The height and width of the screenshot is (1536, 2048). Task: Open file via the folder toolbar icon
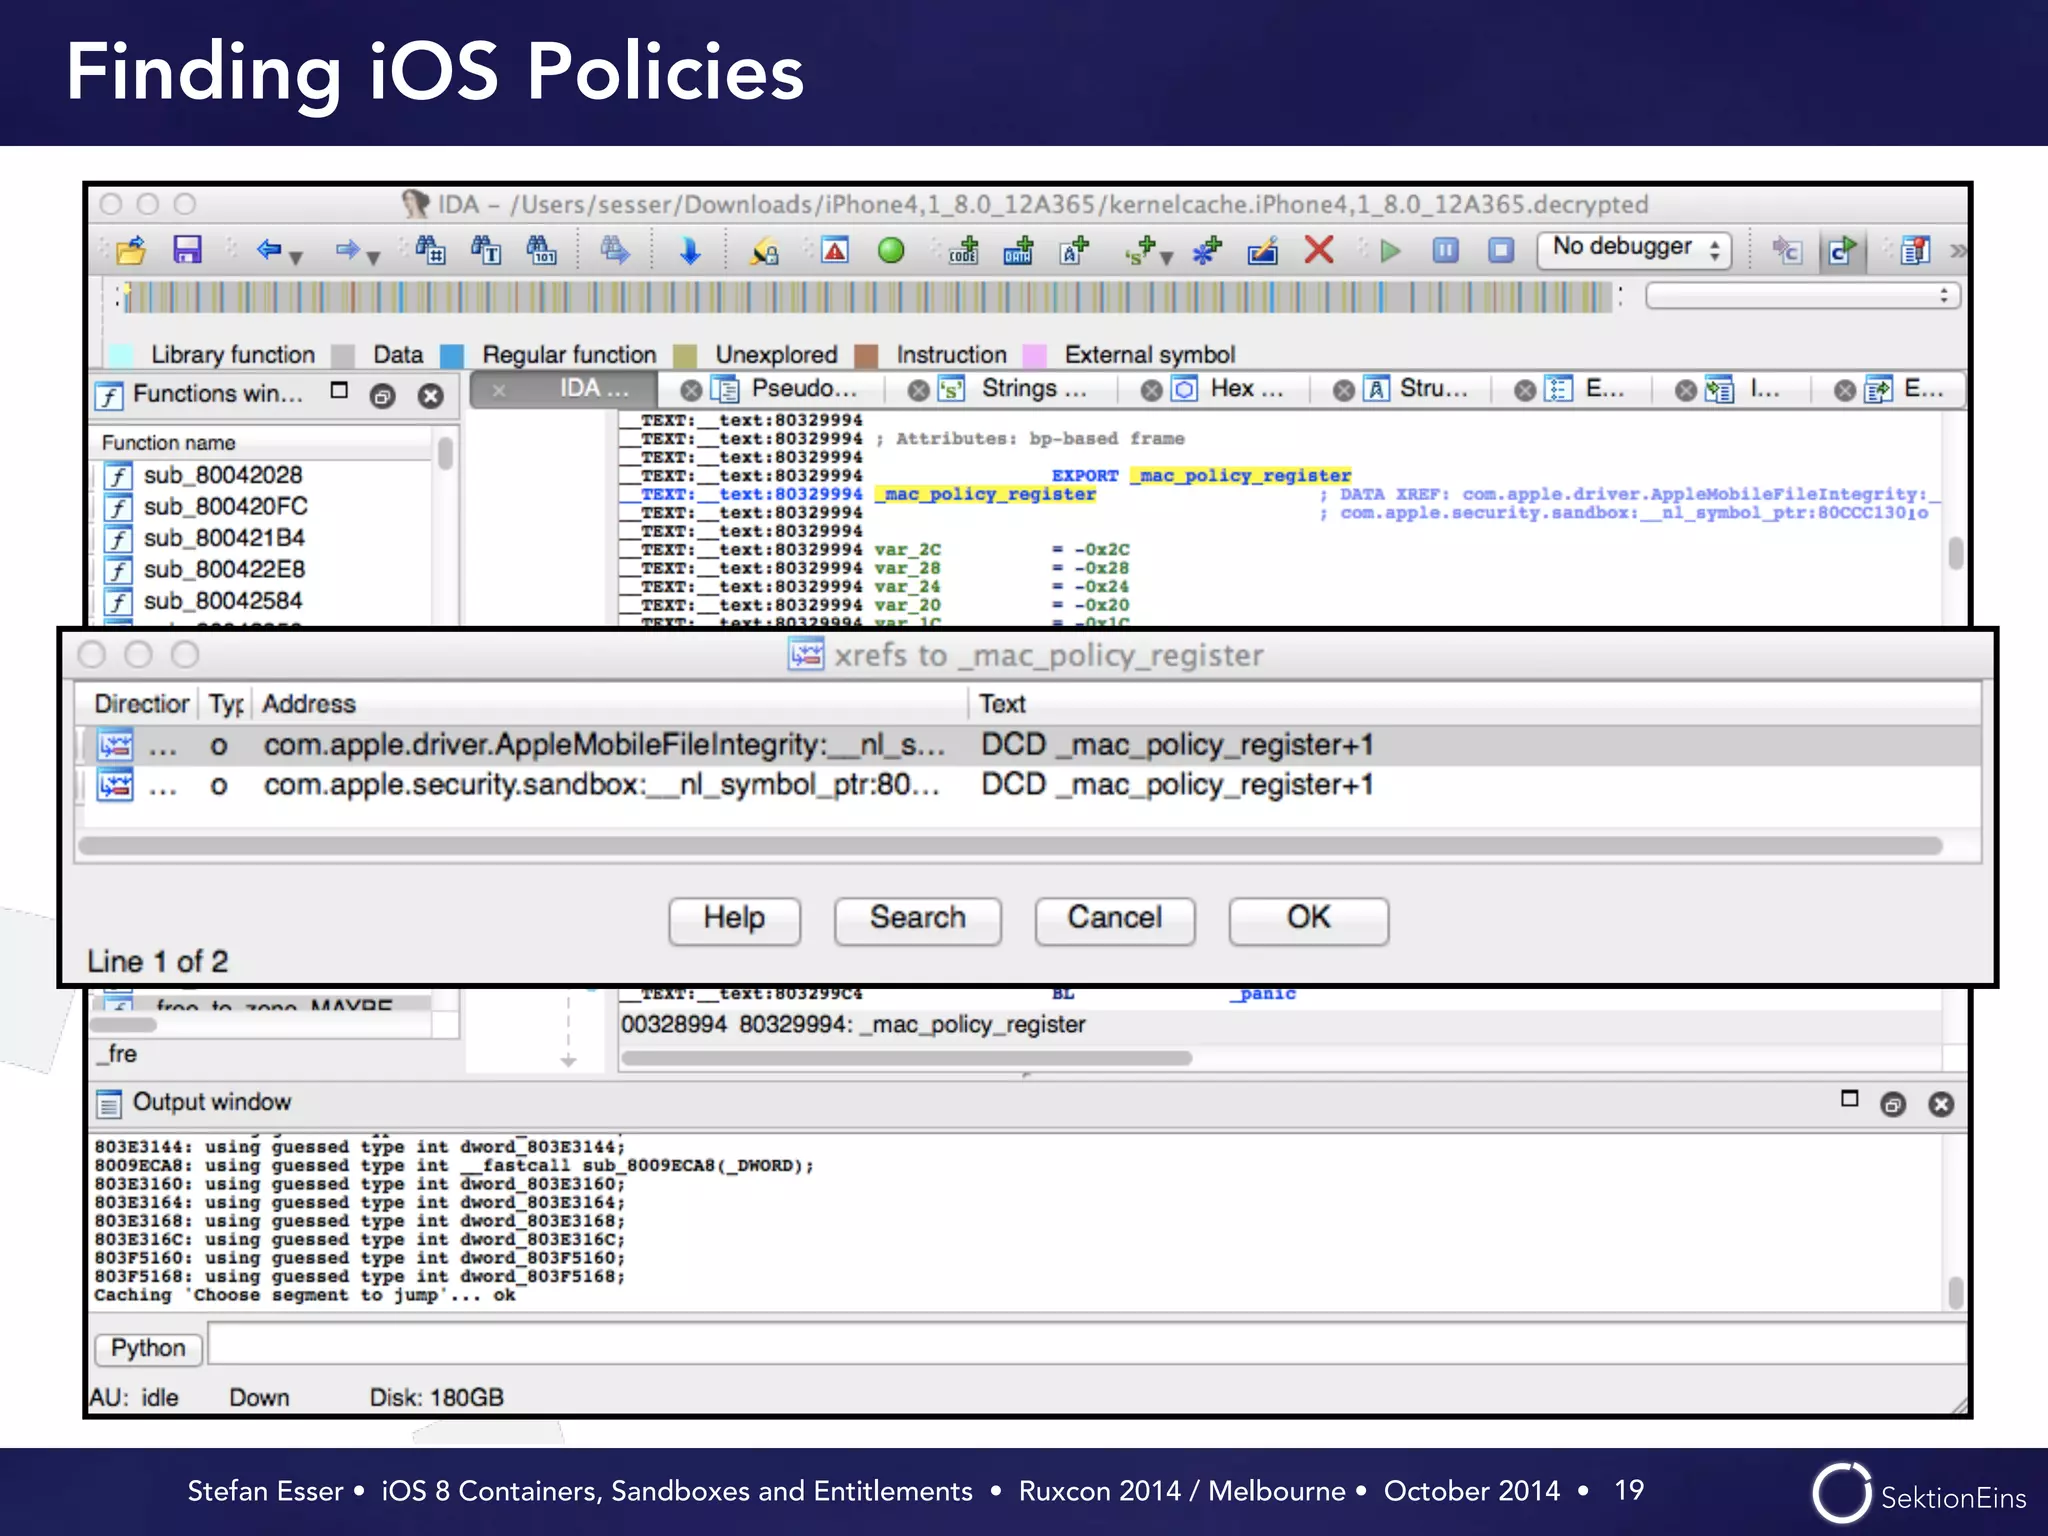(x=131, y=249)
